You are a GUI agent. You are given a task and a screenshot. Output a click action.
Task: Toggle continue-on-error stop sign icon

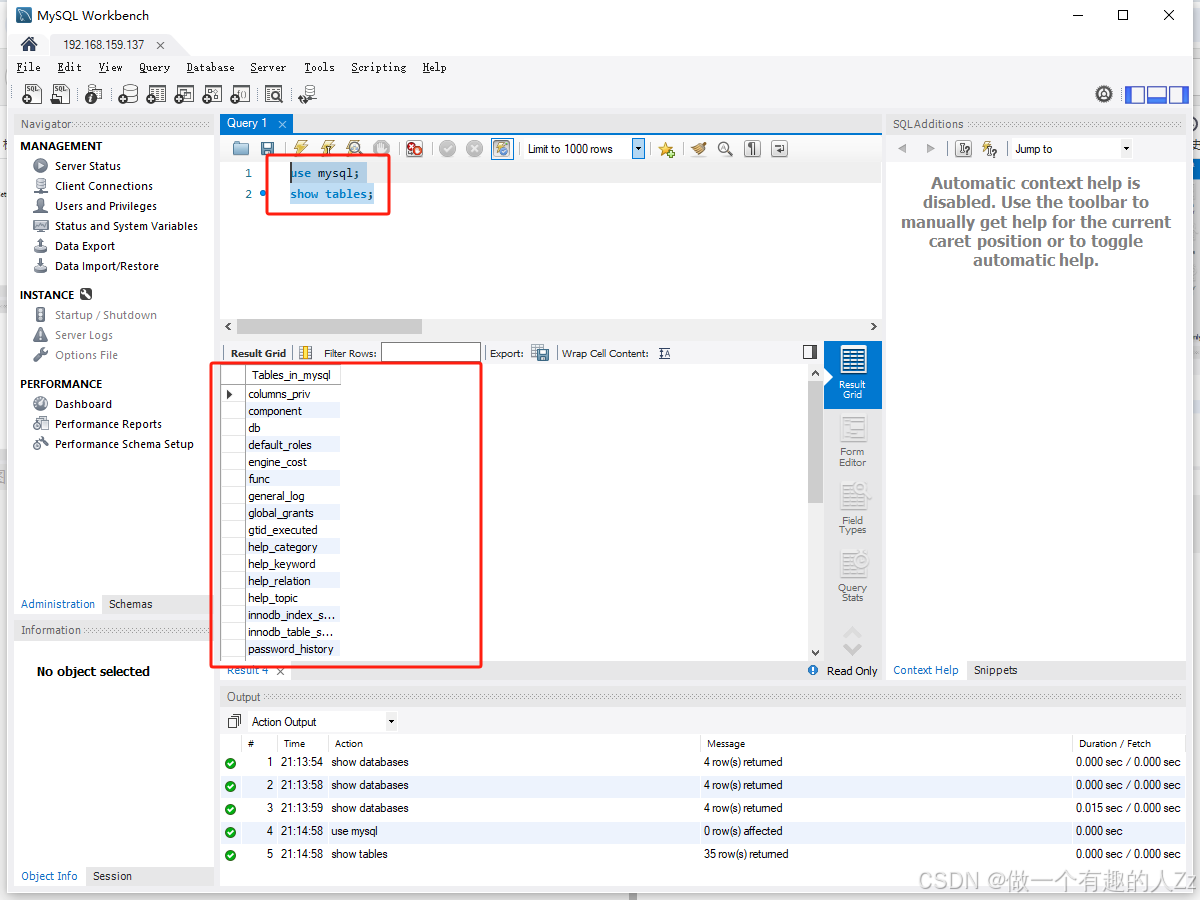point(414,149)
